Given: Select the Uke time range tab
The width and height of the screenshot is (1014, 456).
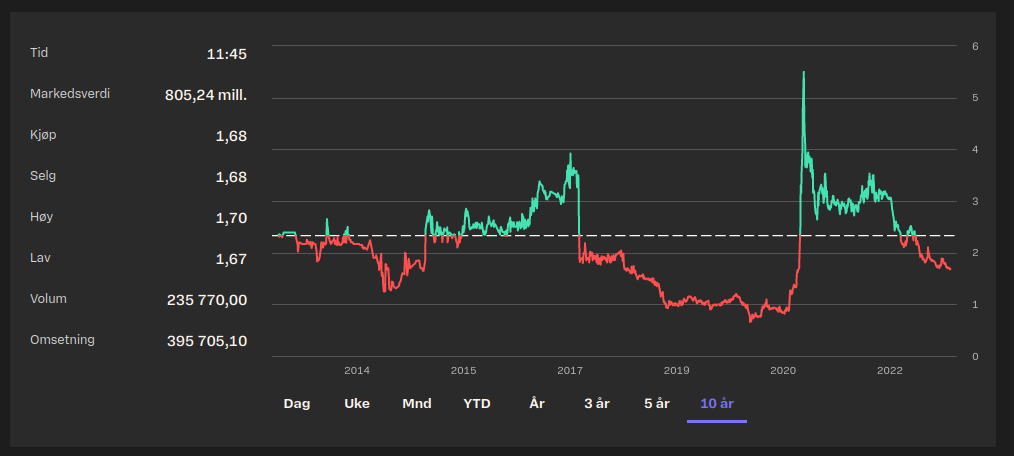Looking at the screenshot, I should tap(357, 404).
